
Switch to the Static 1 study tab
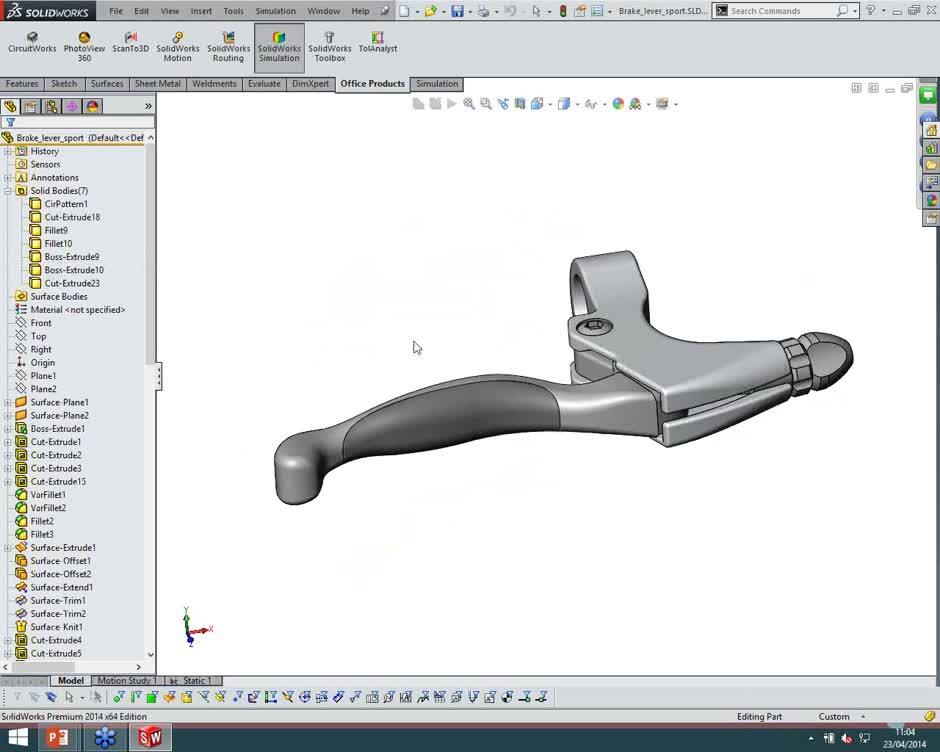click(x=192, y=680)
